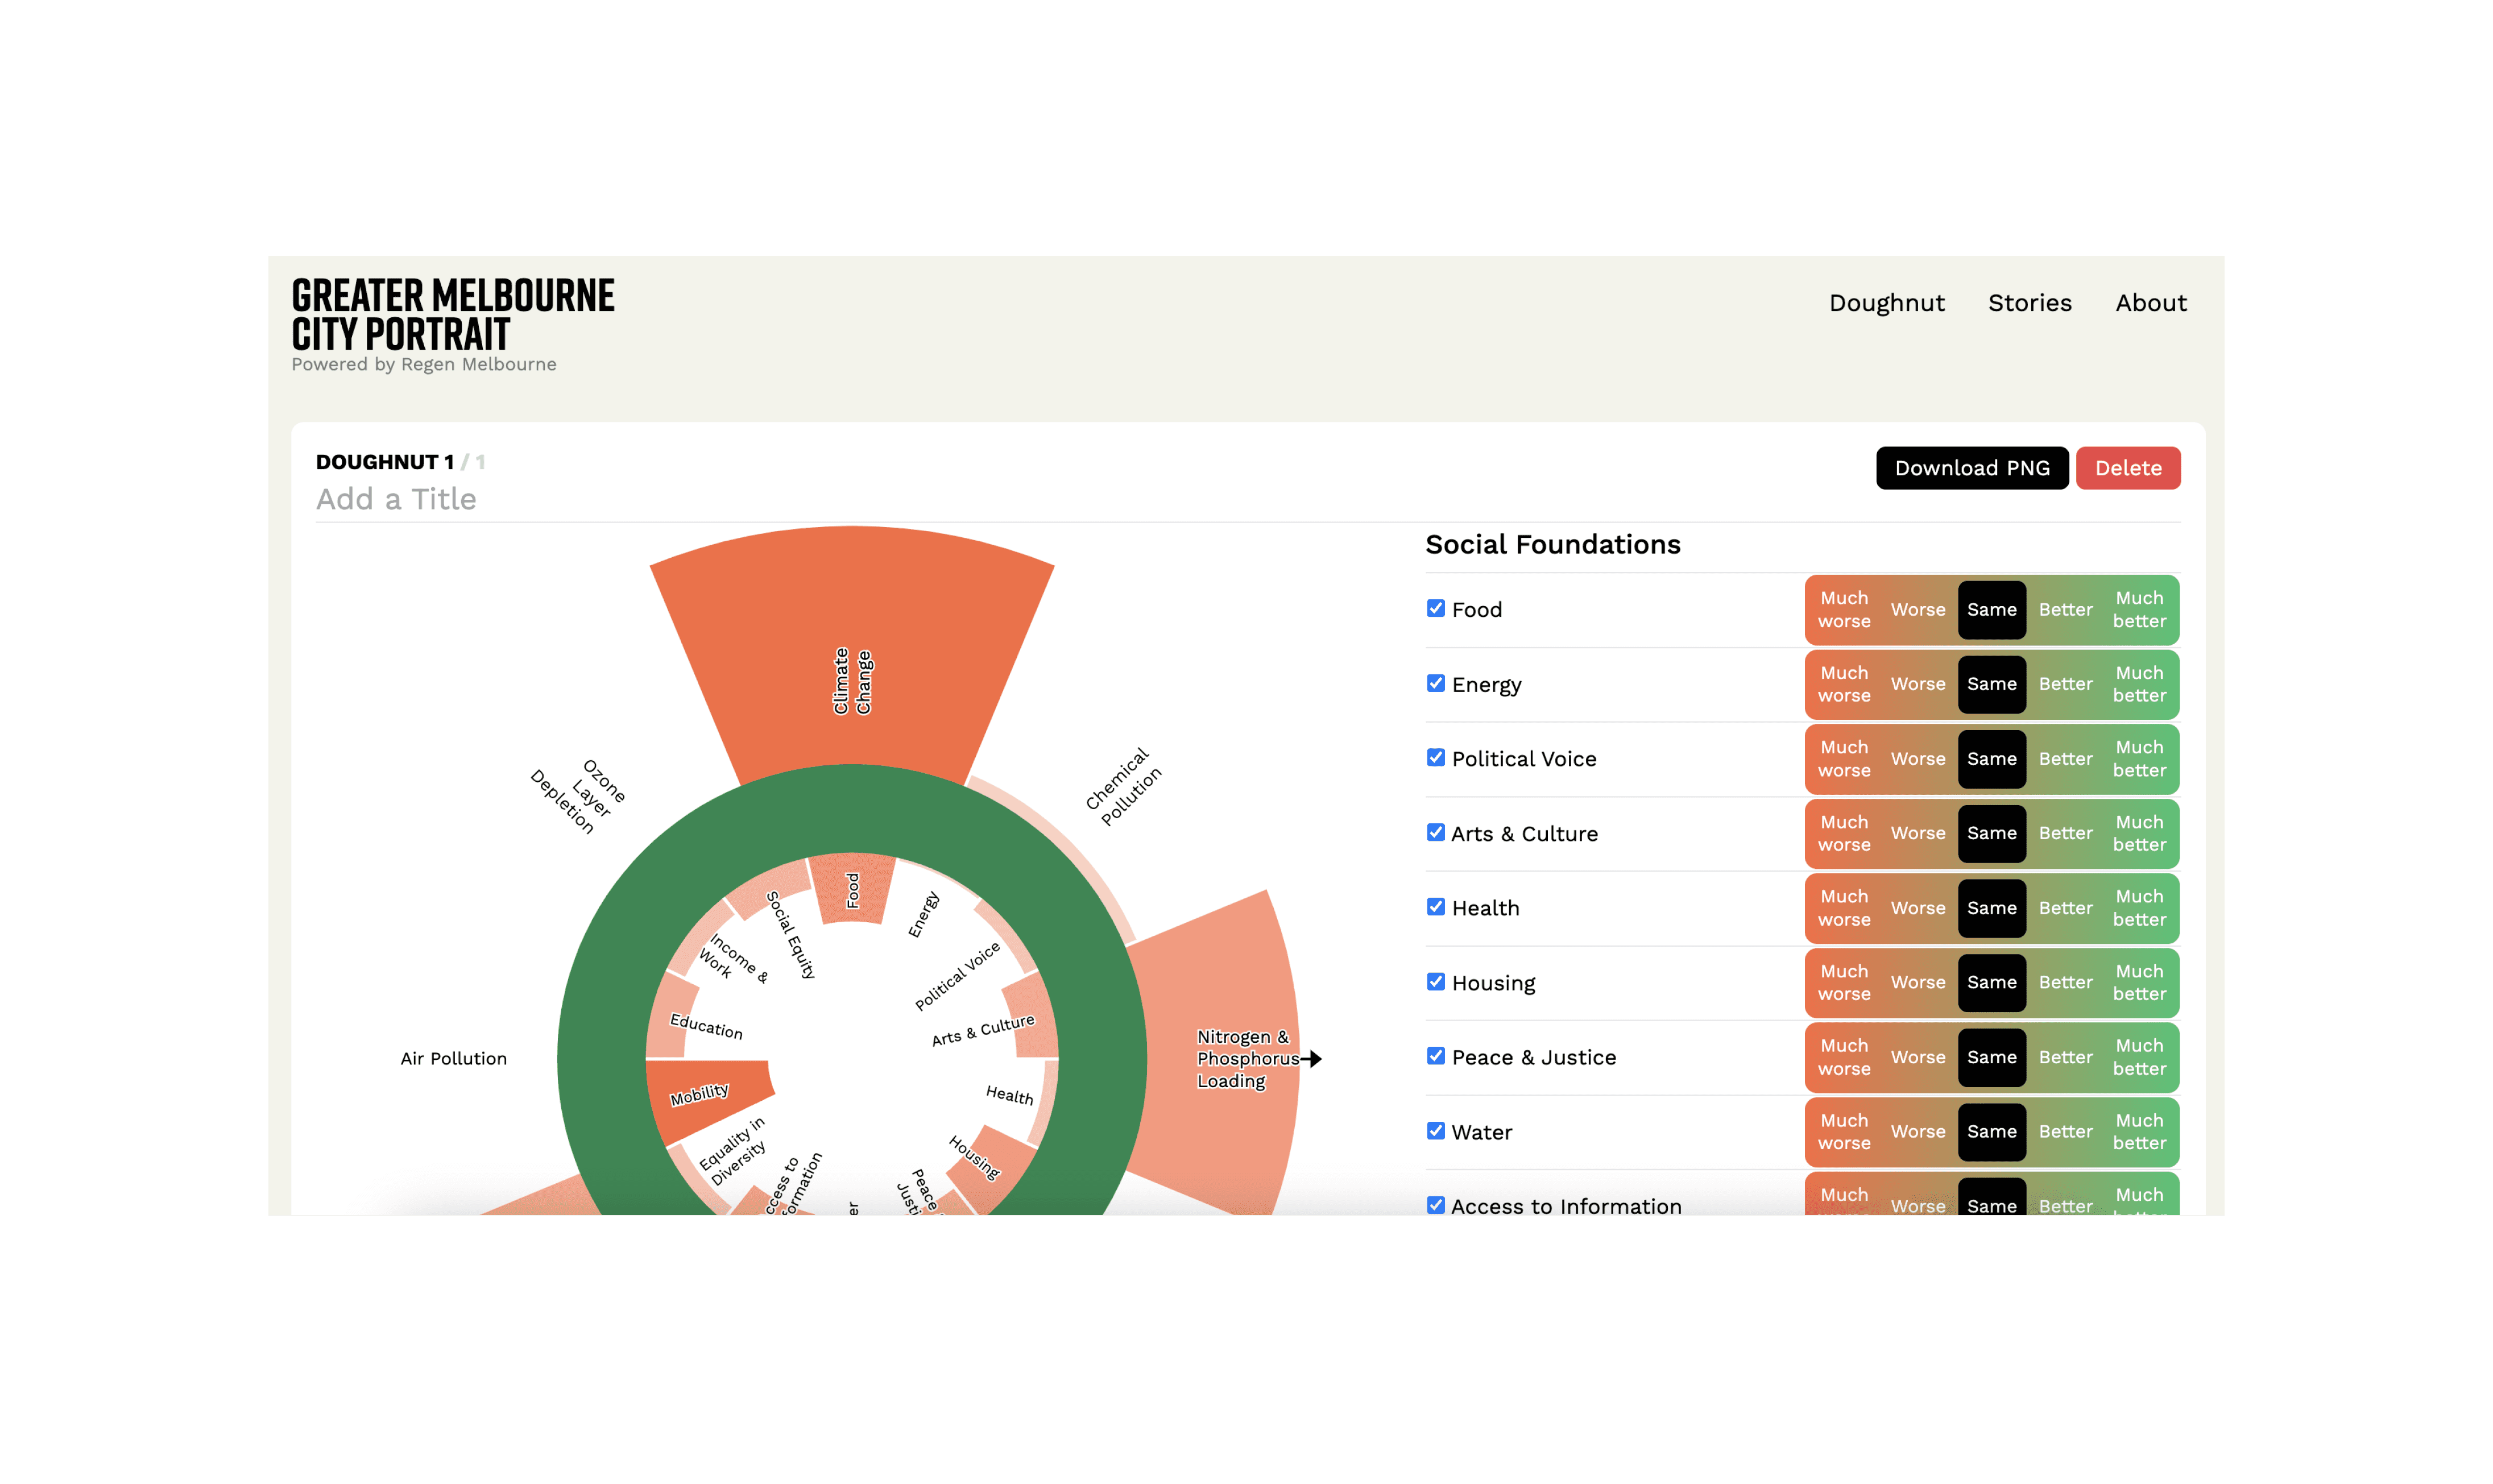Disable the Political Voice checkbox
Screen dimensions: 2493x1484
(x=1436, y=757)
